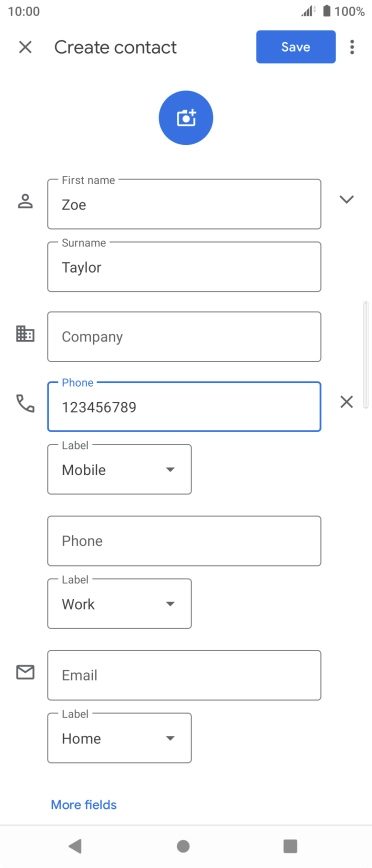
Task: Tap the company building icon
Action: point(25,334)
